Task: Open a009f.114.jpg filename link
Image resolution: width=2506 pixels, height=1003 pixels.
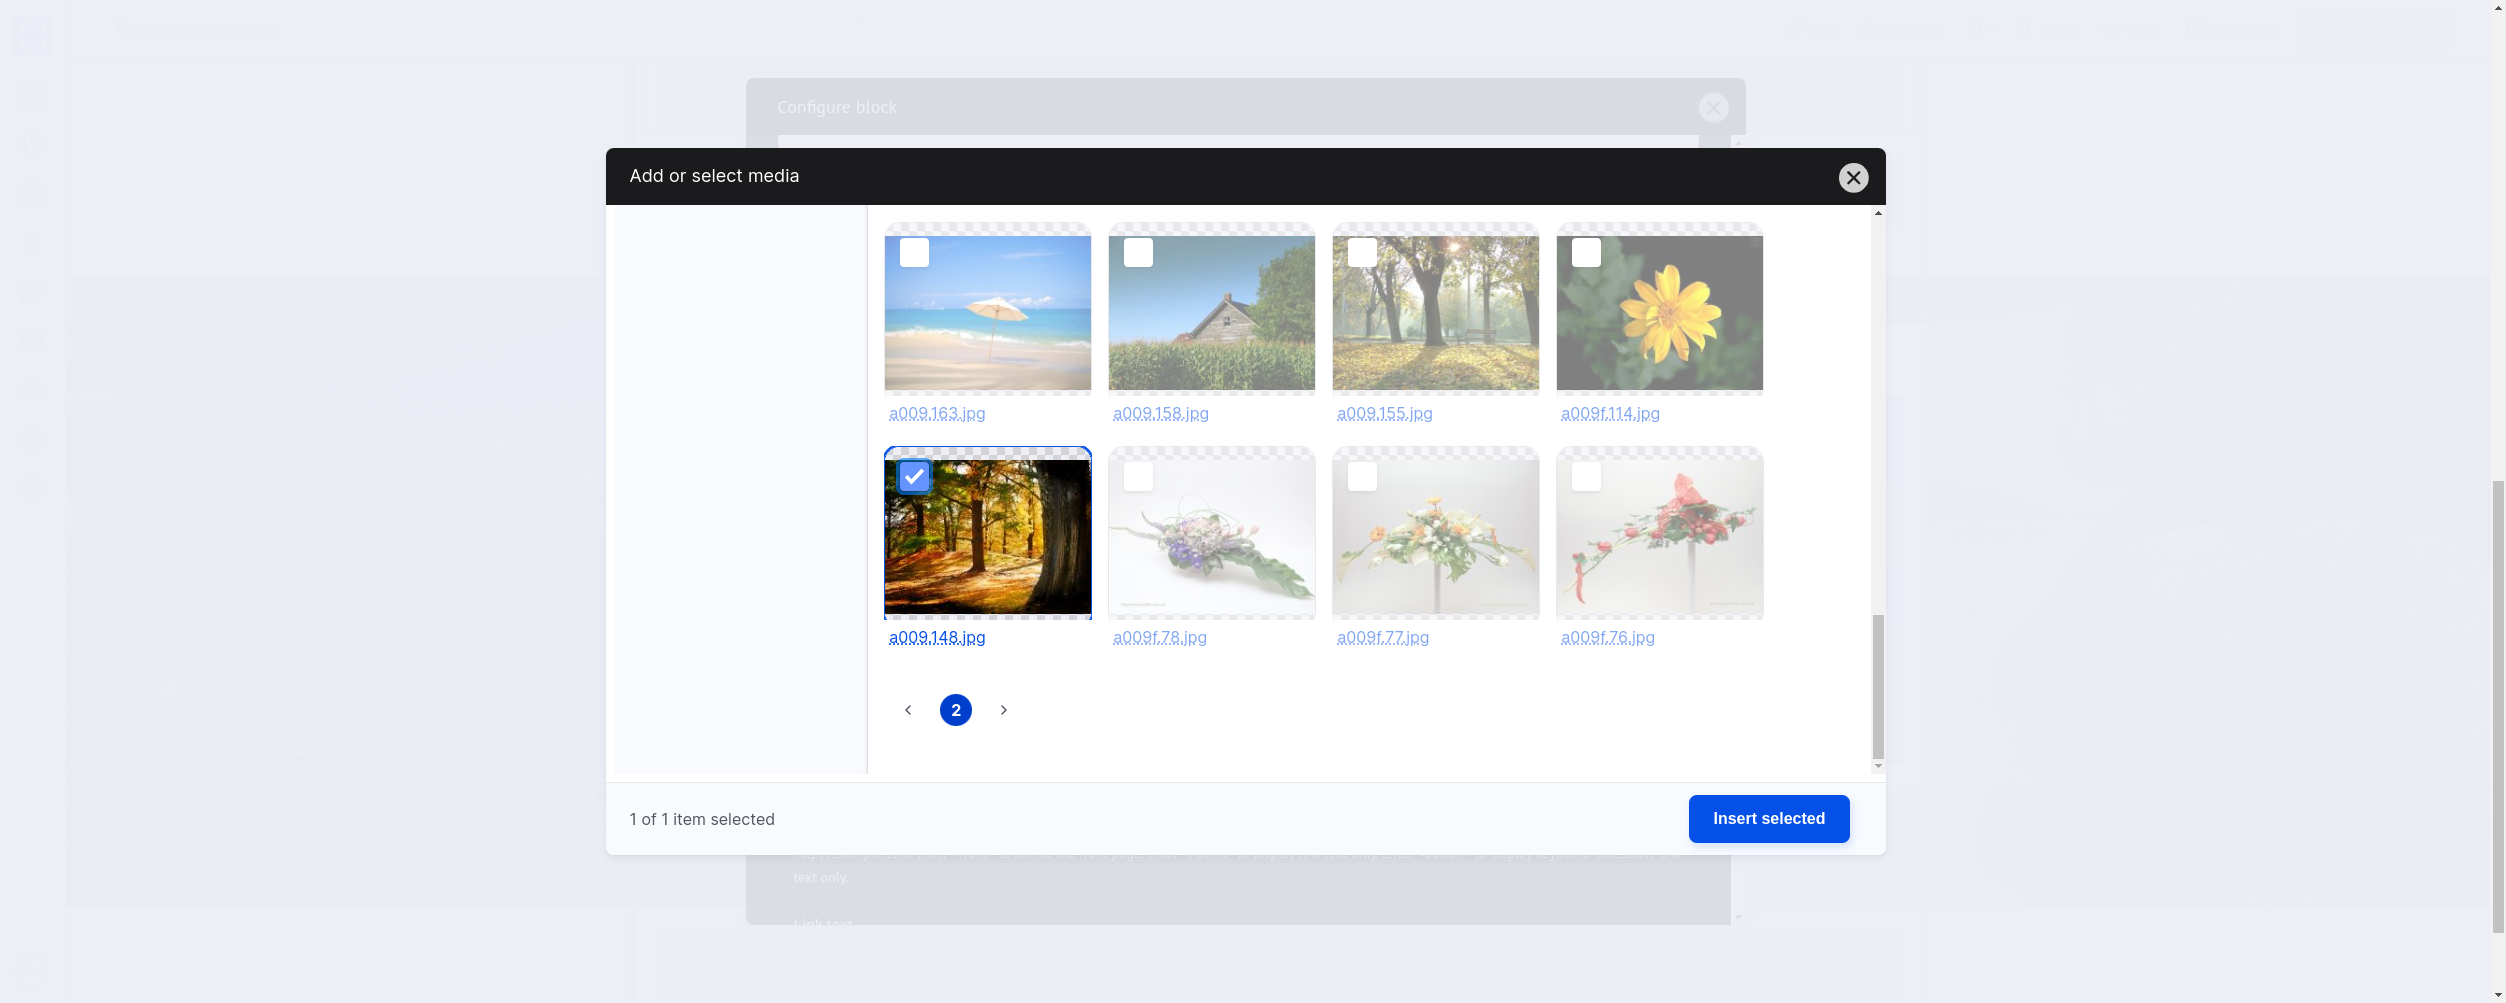Action: [x=1610, y=414]
